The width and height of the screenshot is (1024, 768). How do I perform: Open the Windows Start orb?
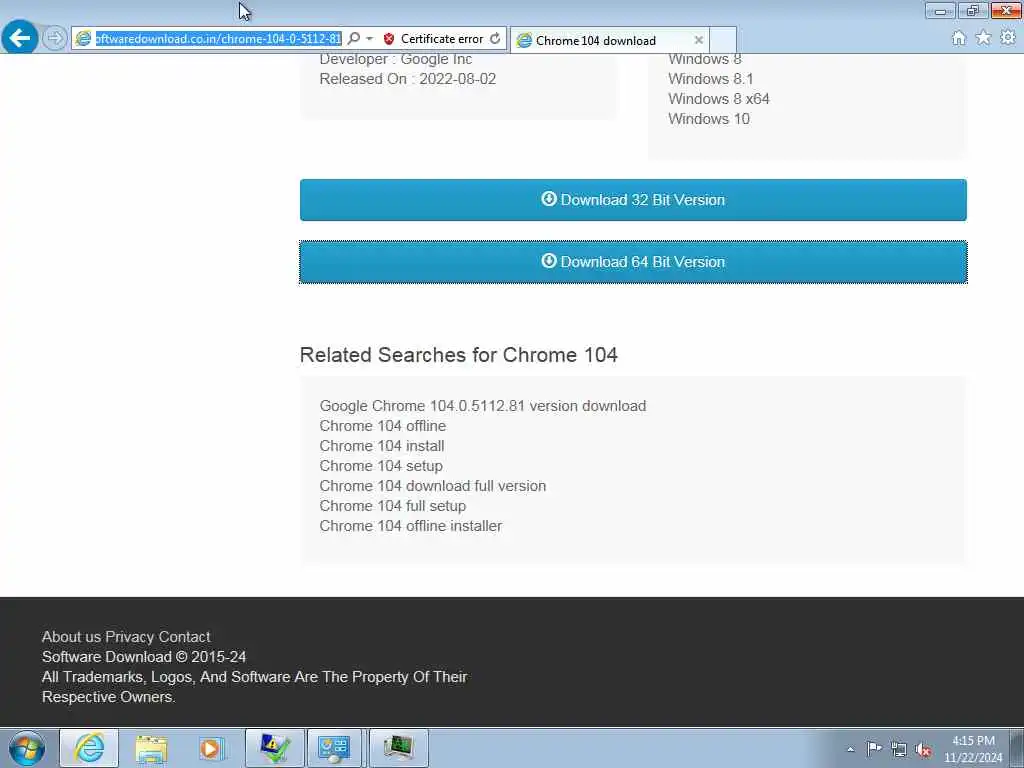point(27,748)
